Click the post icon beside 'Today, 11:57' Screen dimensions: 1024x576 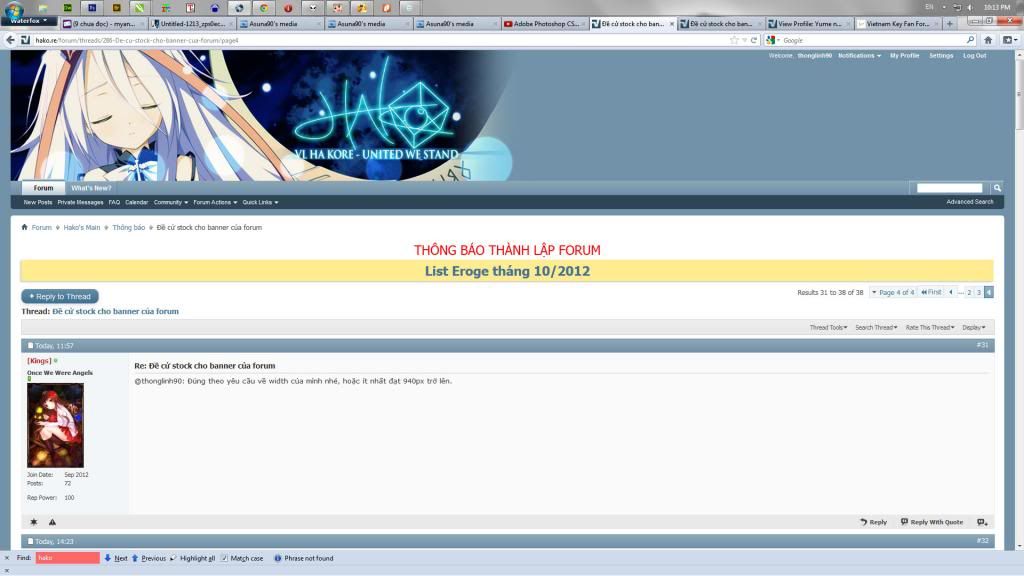click(x=30, y=345)
